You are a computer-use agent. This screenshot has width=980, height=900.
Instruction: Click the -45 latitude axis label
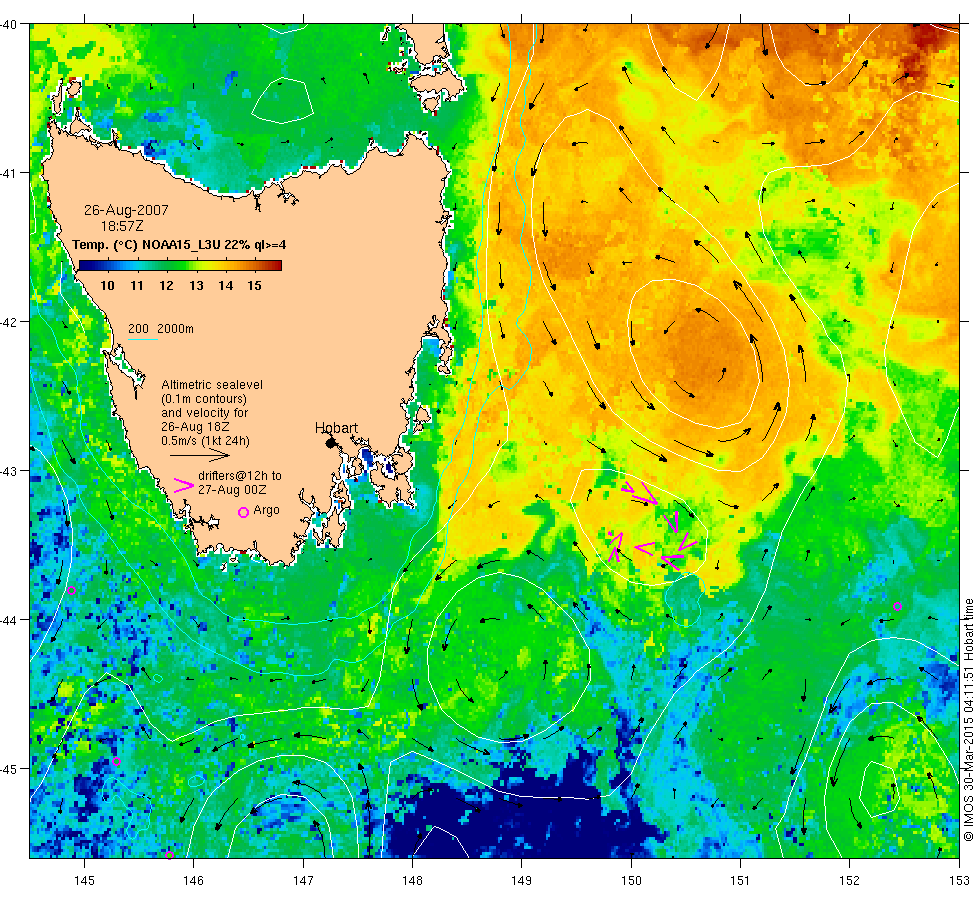coord(9,769)
